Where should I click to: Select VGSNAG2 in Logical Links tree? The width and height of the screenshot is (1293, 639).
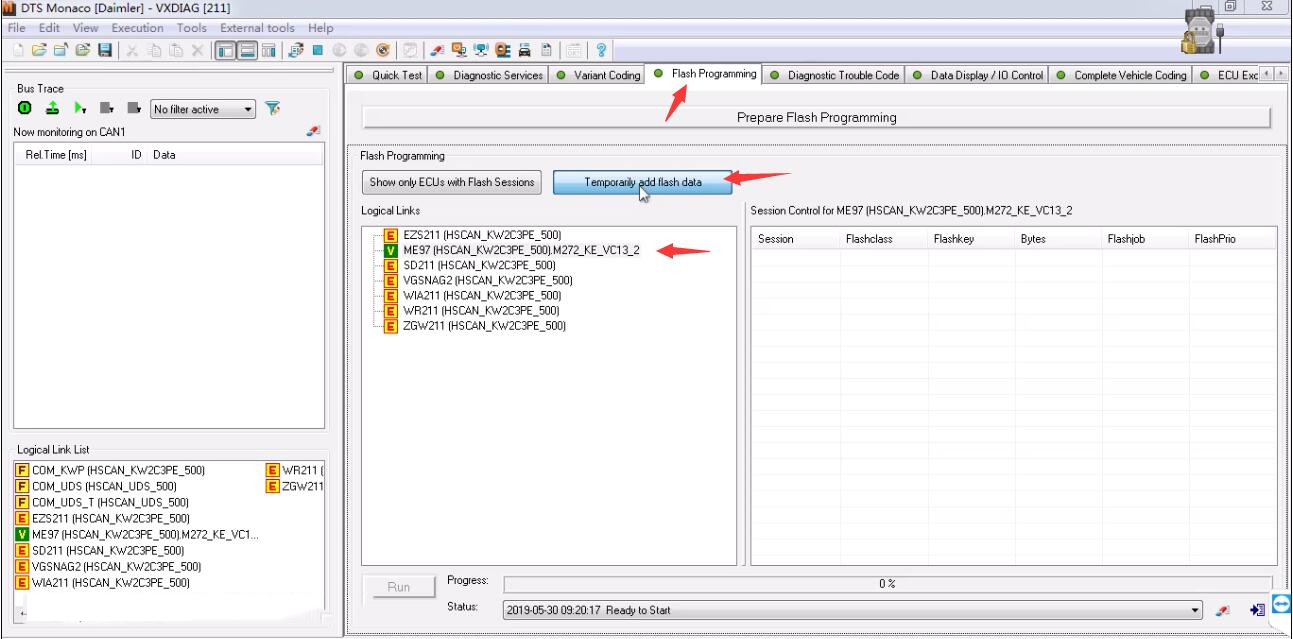[x=487, y=280]
